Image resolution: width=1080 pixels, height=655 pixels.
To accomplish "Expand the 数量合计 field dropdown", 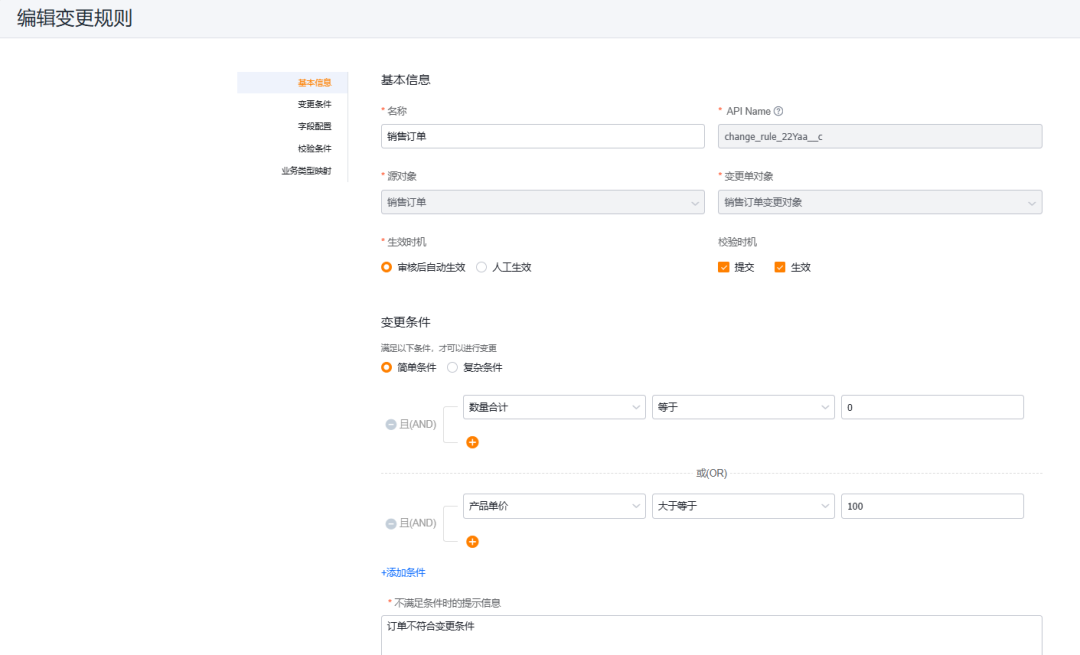I will click(x=554, y=407).
